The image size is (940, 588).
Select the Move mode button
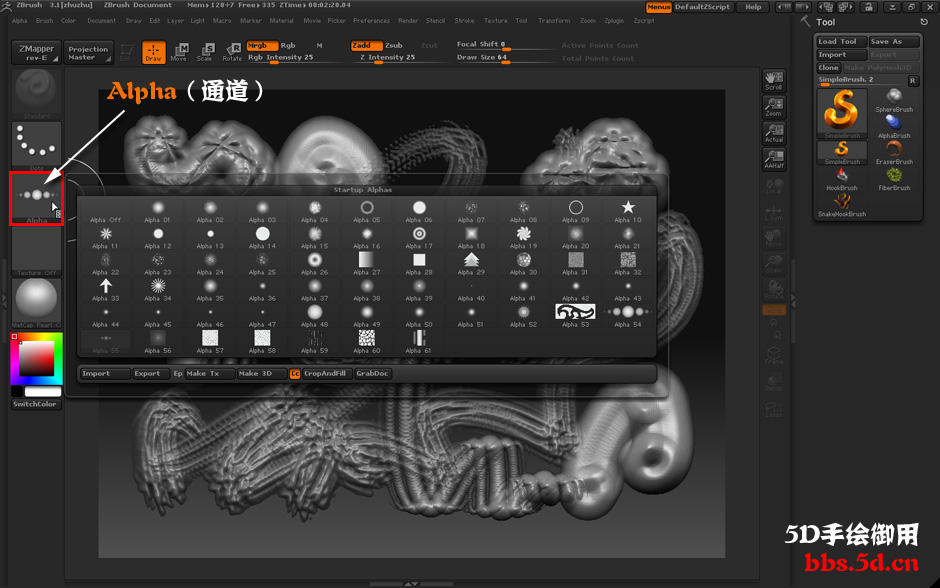coord(179,52)
